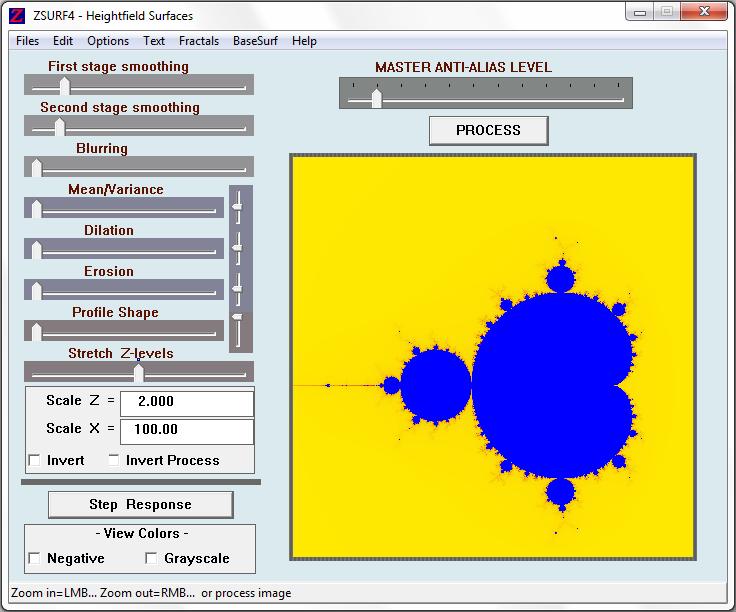Screen dimensions: 736x612
Task: Close the ZSURF4 window
Action: pos(704,12)
